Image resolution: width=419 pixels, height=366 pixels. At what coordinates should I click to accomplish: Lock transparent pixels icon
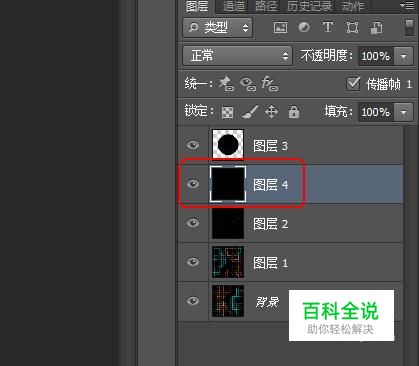pyautogui.click(x=227, y=112)
